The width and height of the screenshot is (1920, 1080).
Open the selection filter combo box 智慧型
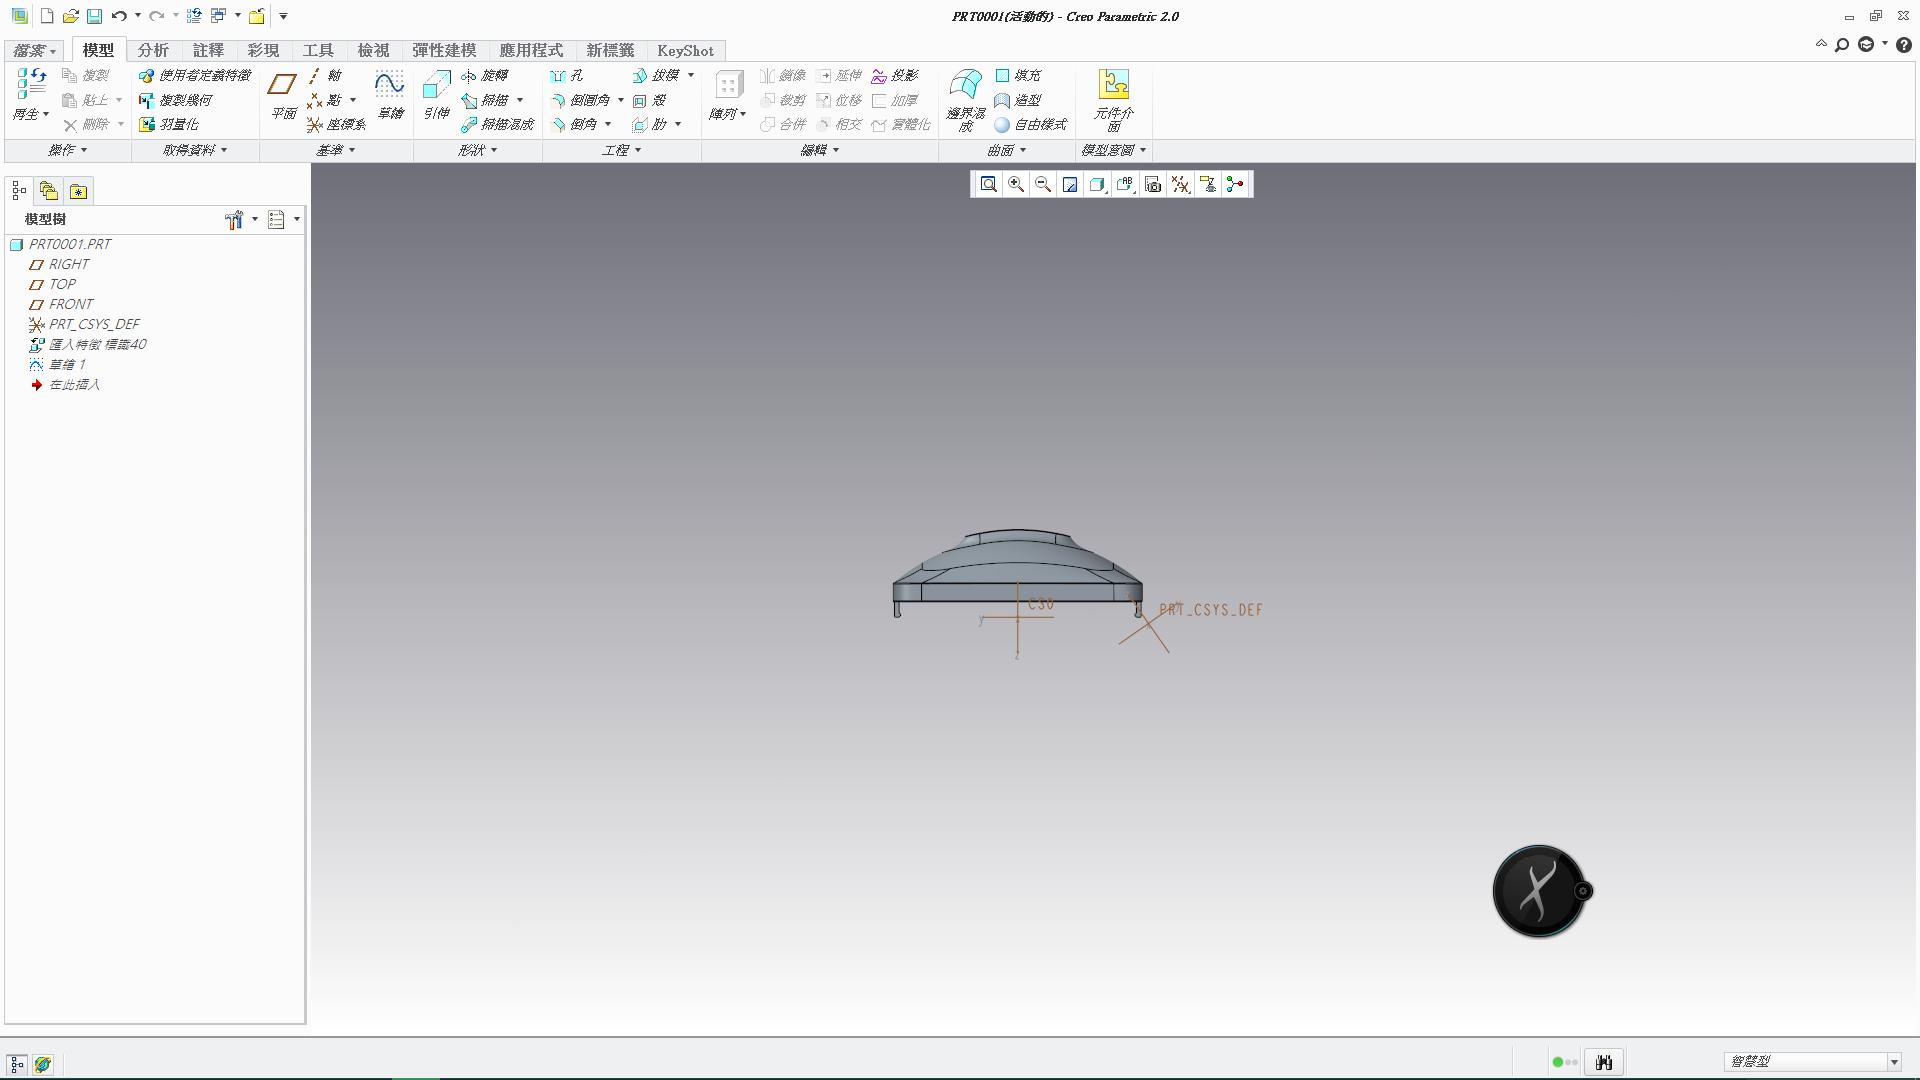(1812, 1062)
